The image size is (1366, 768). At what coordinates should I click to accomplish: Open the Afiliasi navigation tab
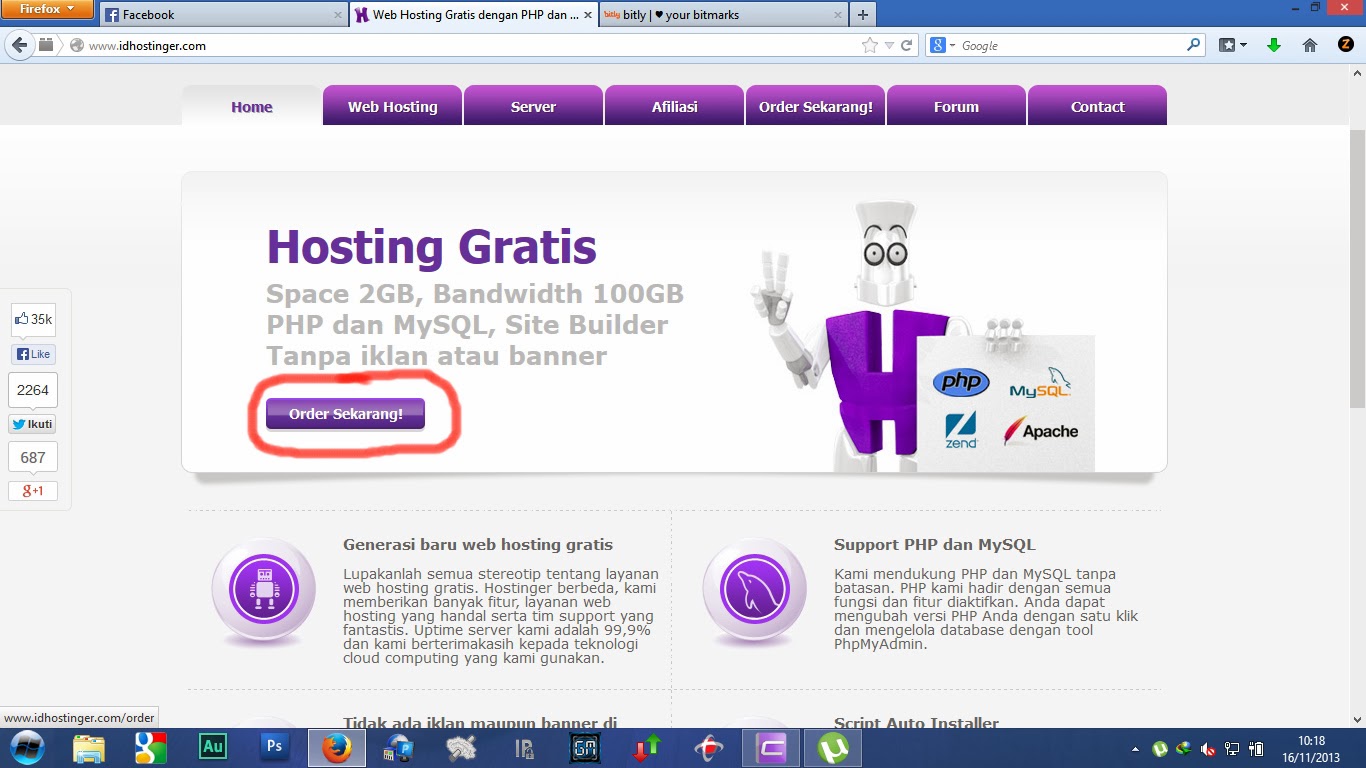coord(674,106)
